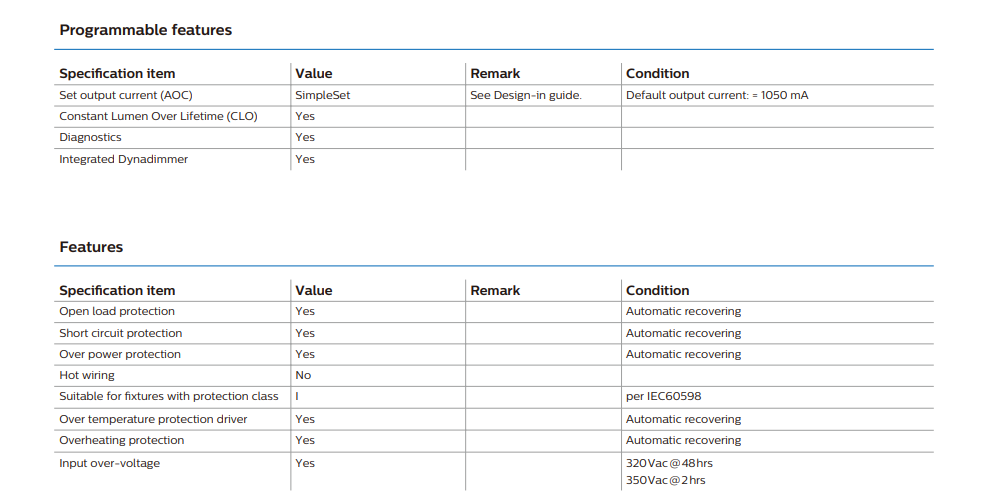Click the Programmable features heading
The width and height of the screenshot is (987, 504).
click(145, 30)
